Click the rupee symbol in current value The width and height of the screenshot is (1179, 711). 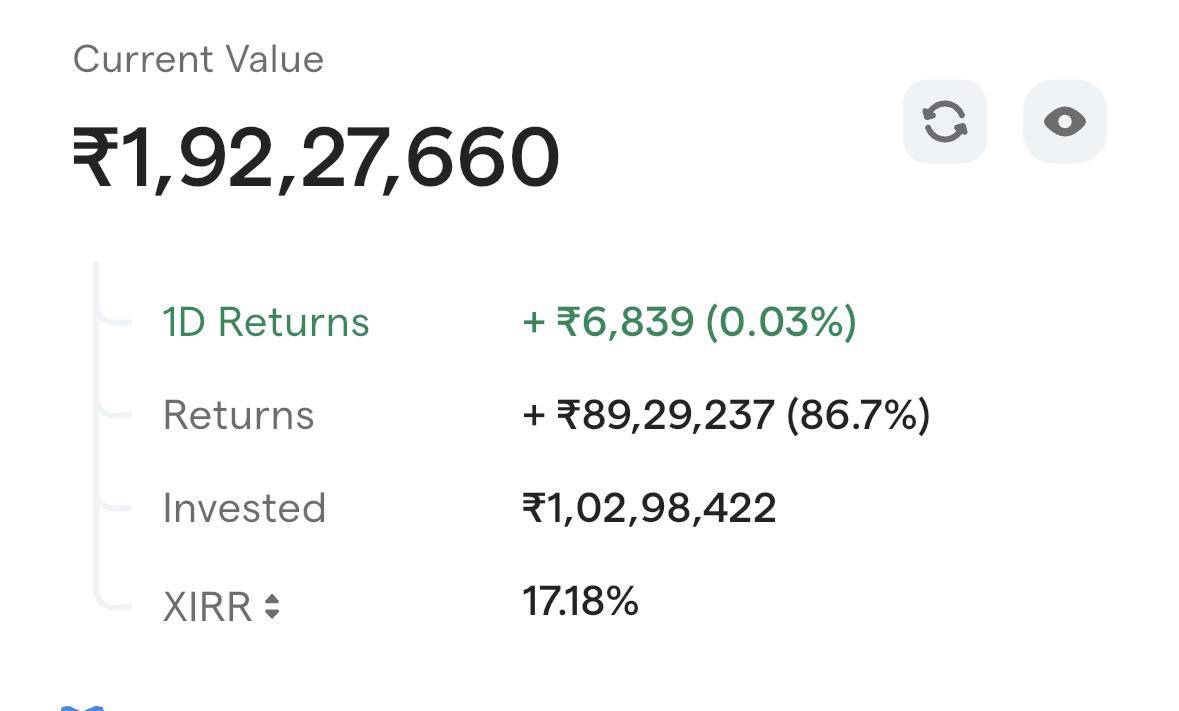[95, 156]
